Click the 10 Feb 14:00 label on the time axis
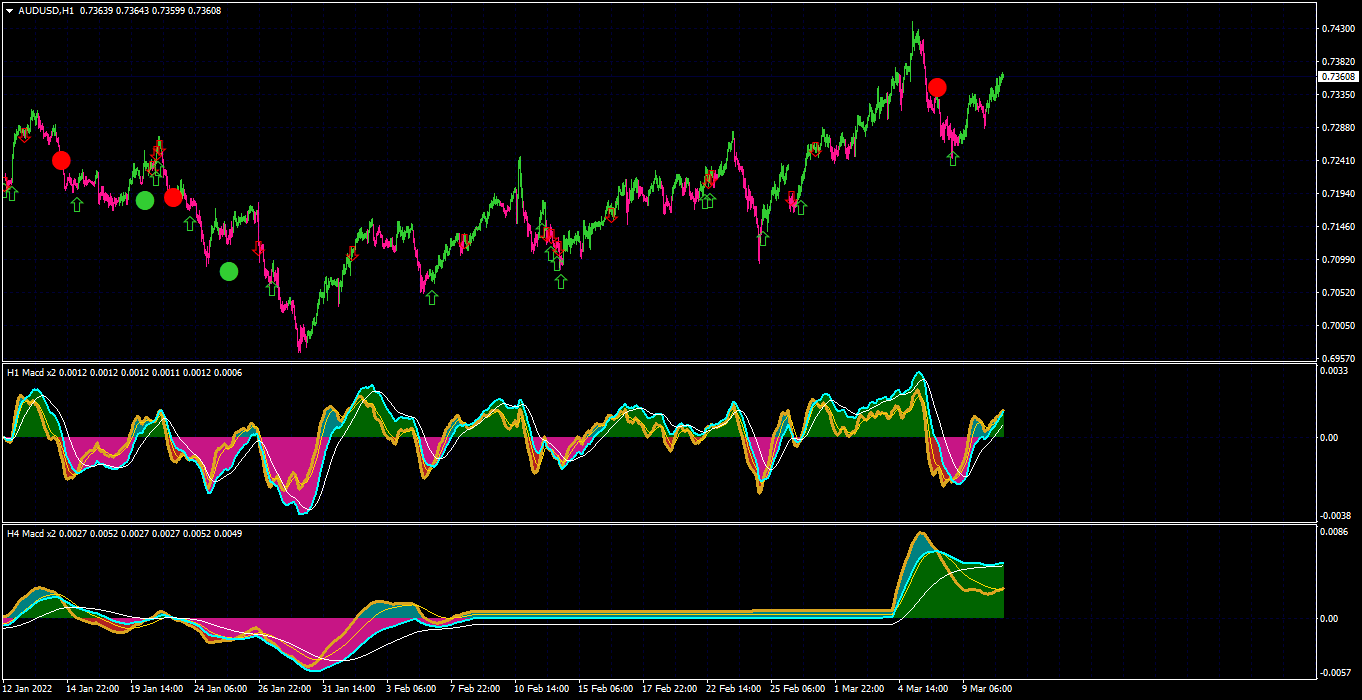 click(x=541, y=689)
